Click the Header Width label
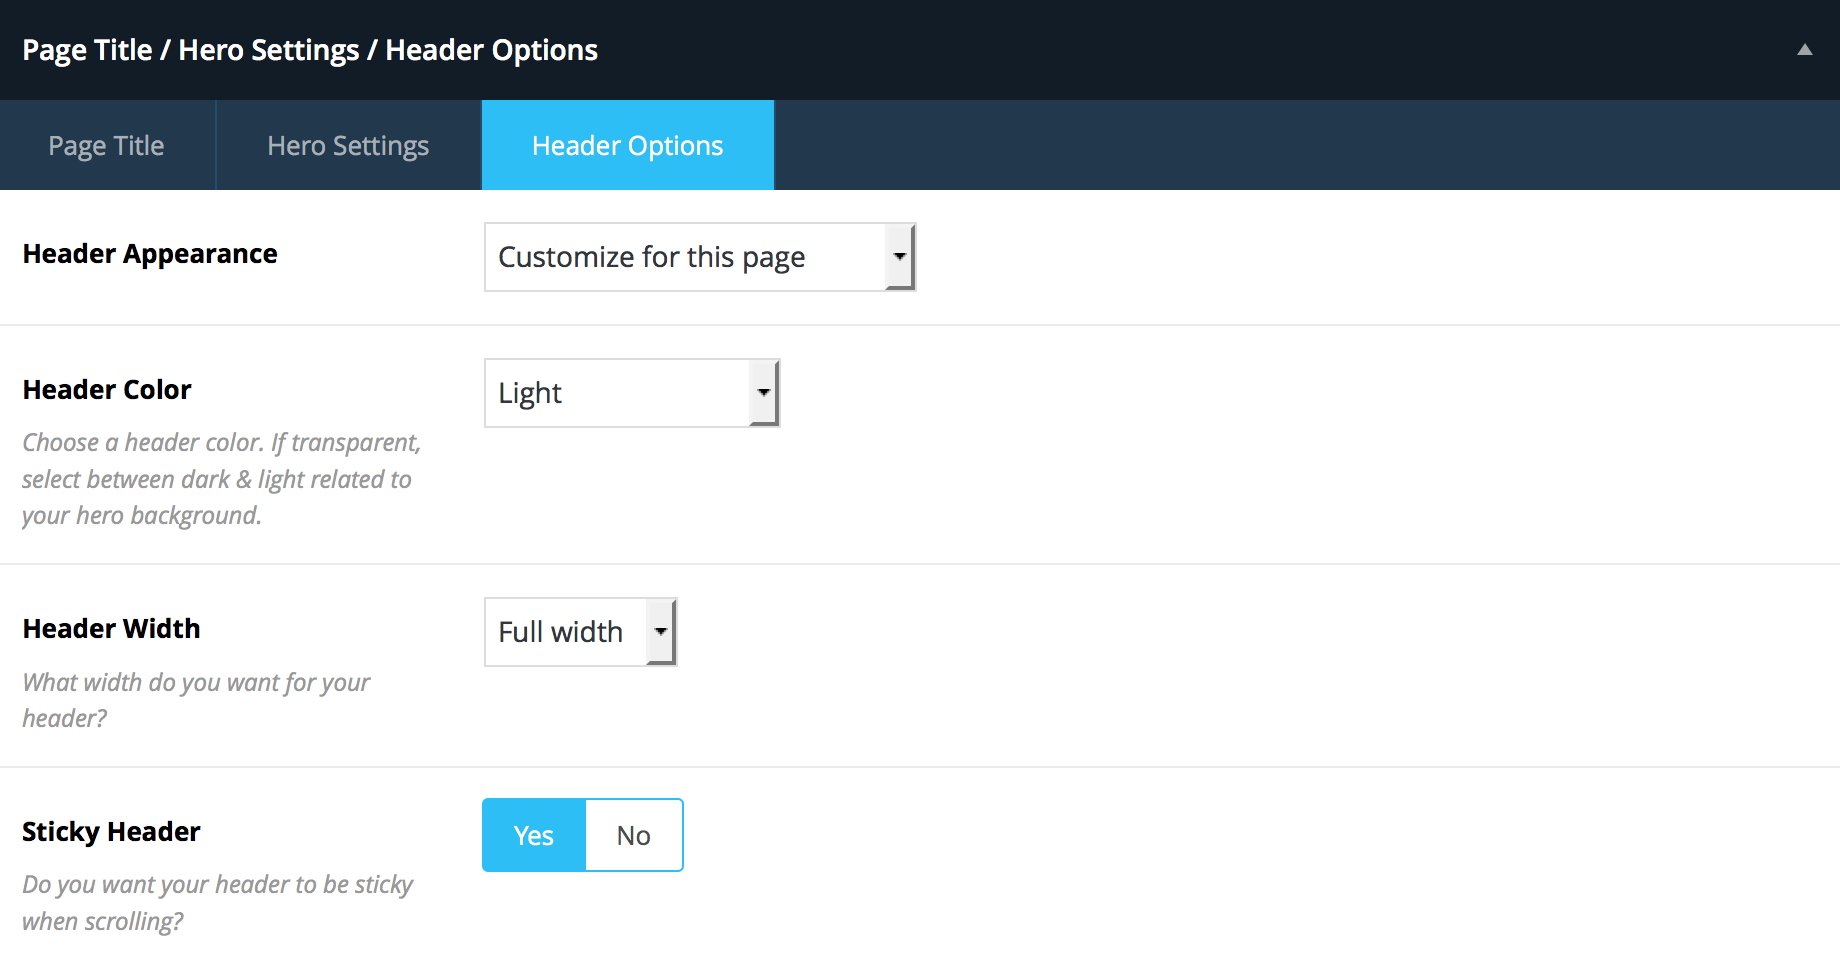 [x=111, y=628]
